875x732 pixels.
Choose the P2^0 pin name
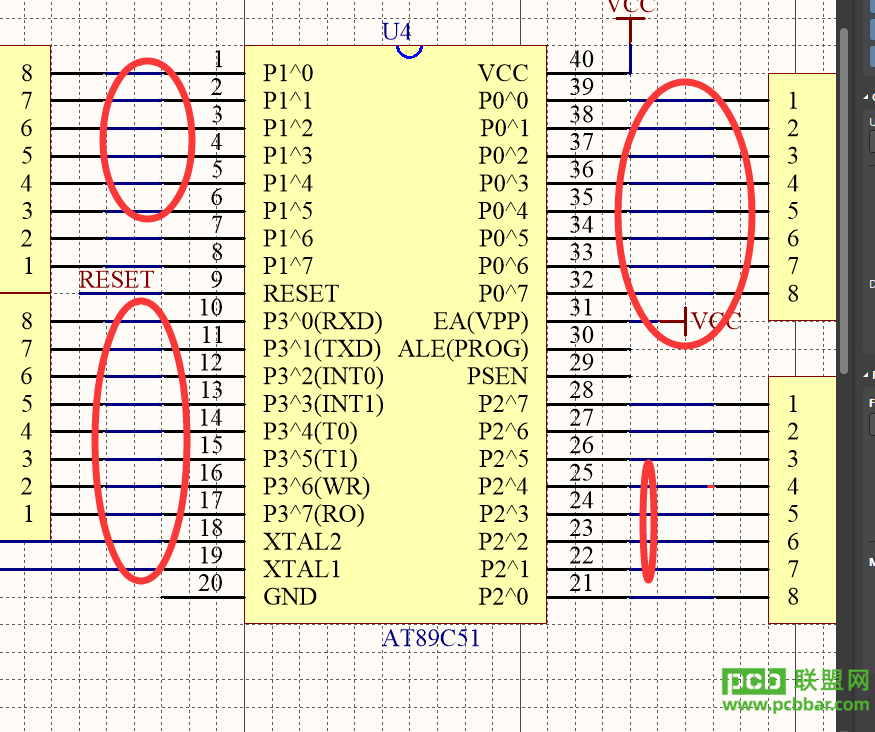click(x=503, y=597)
